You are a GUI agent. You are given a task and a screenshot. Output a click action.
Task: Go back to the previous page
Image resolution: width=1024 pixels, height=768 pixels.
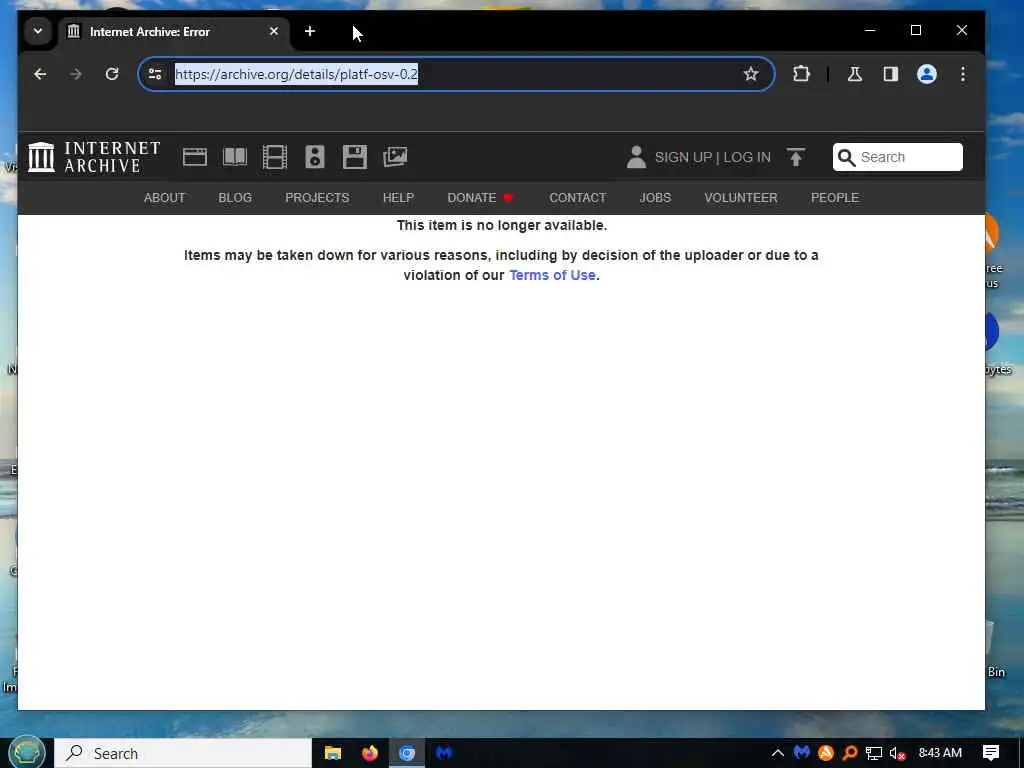click(x=40, y=74)
